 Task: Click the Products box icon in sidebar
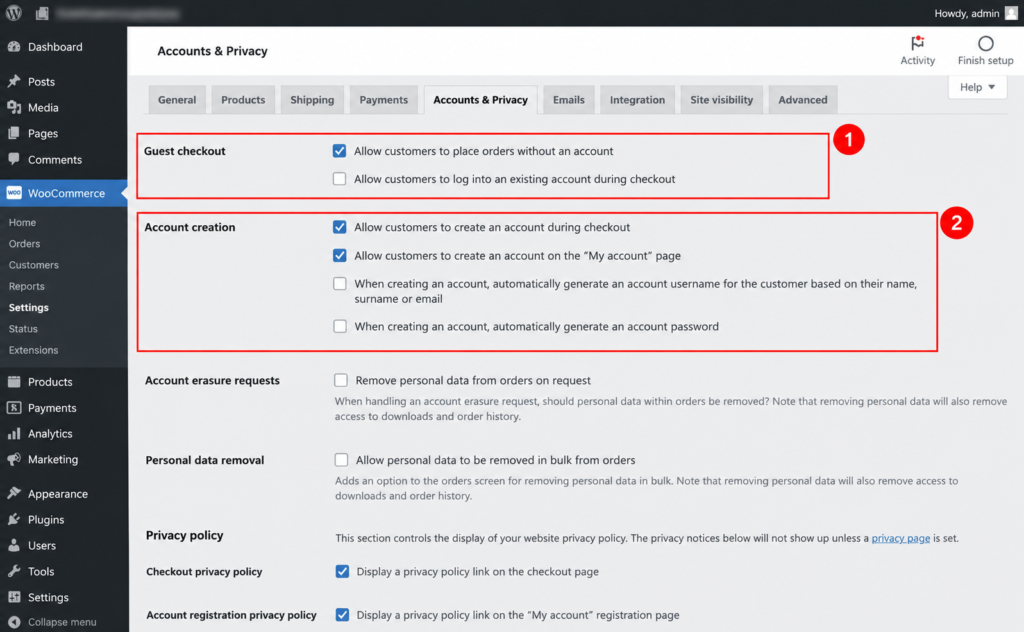[14, 381]
